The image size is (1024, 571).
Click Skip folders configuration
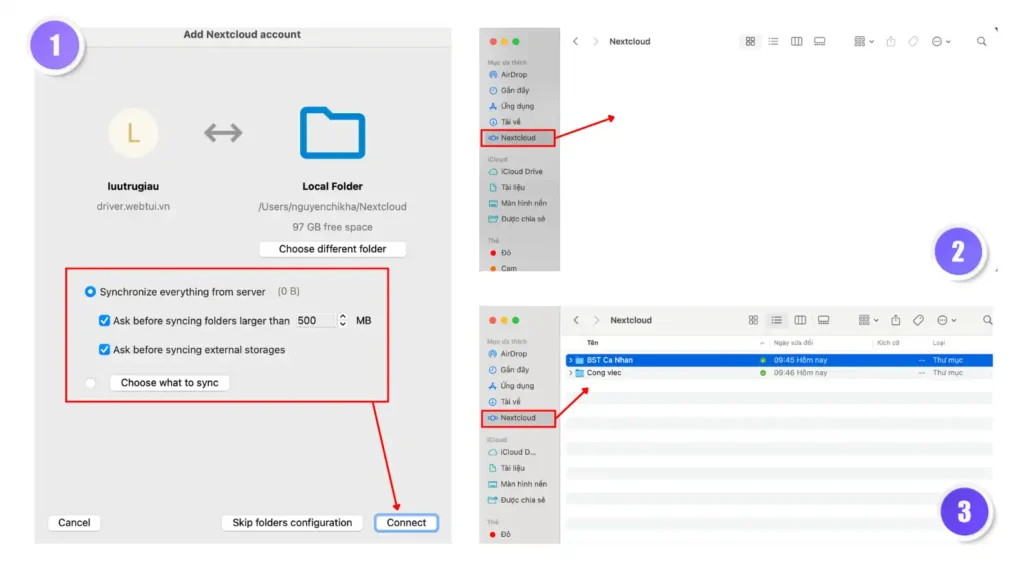pos(292,522)
